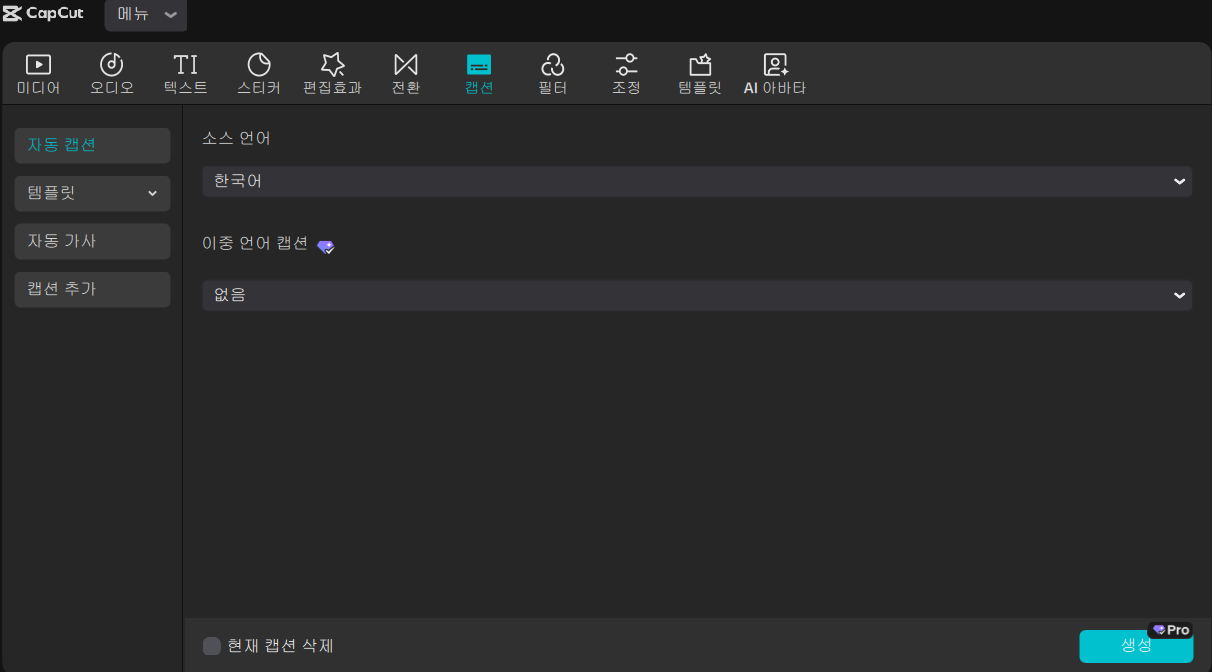Click the 생성 button
1212x672 pixels.
click(x=1136, y=646)
